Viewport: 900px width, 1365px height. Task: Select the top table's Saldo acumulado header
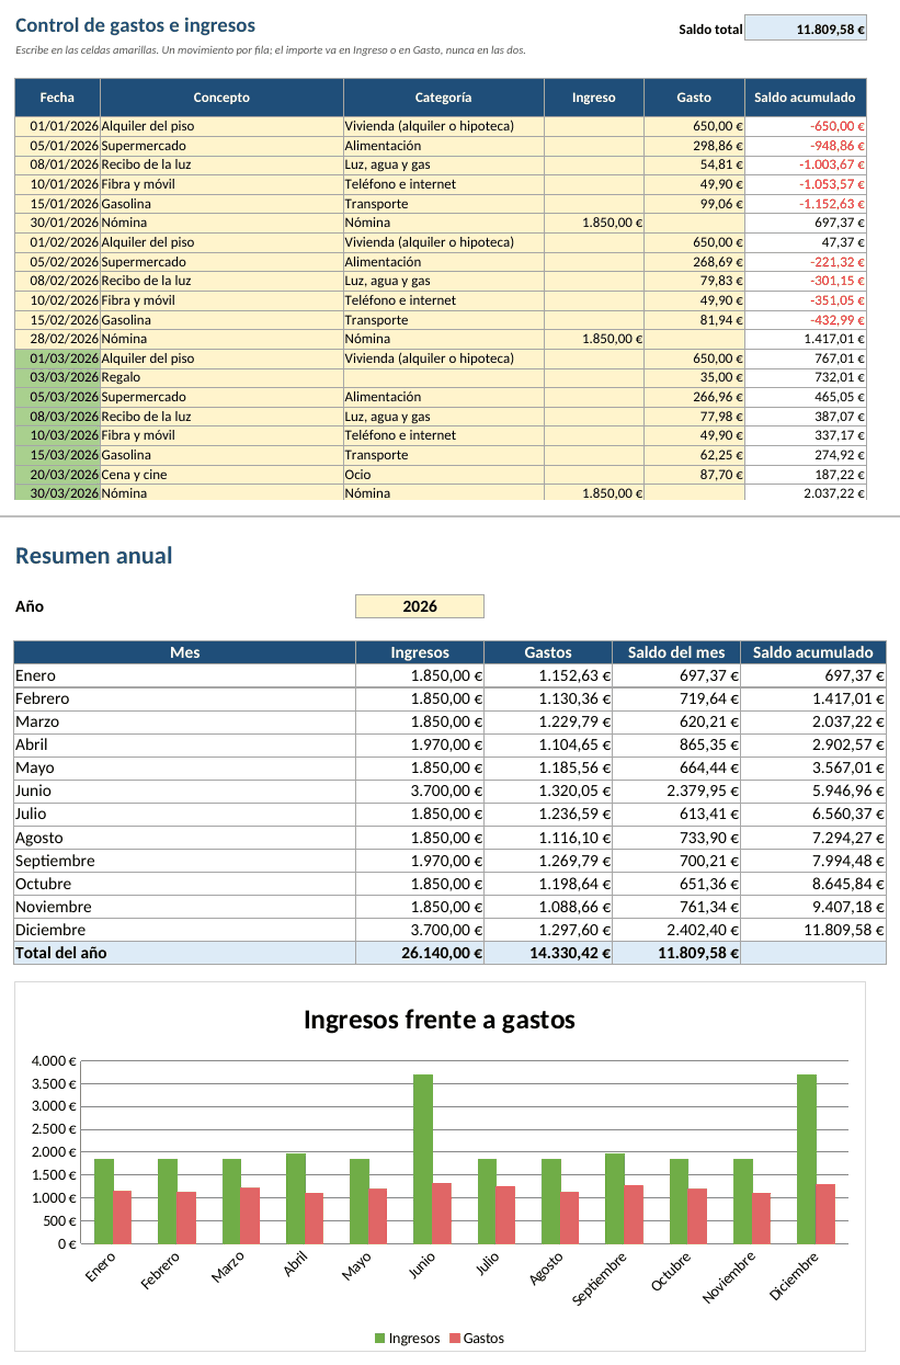[805, 97]
